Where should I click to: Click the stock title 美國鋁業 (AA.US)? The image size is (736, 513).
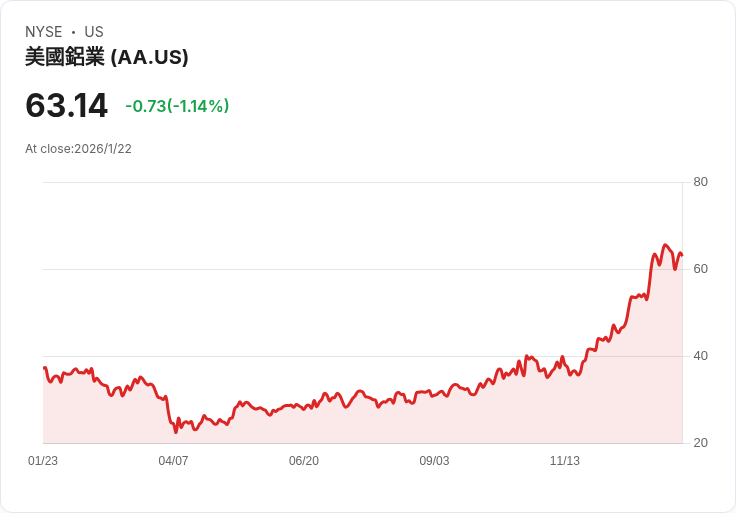(107, 57)
